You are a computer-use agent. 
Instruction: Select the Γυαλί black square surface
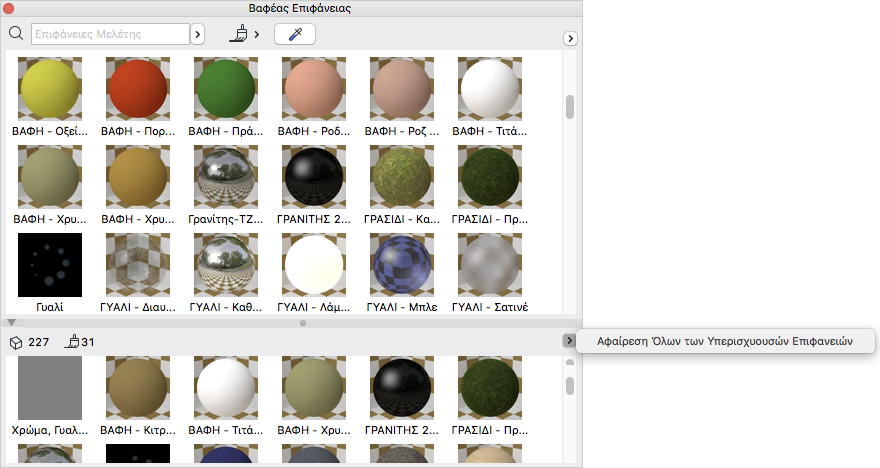coord(50,265)
